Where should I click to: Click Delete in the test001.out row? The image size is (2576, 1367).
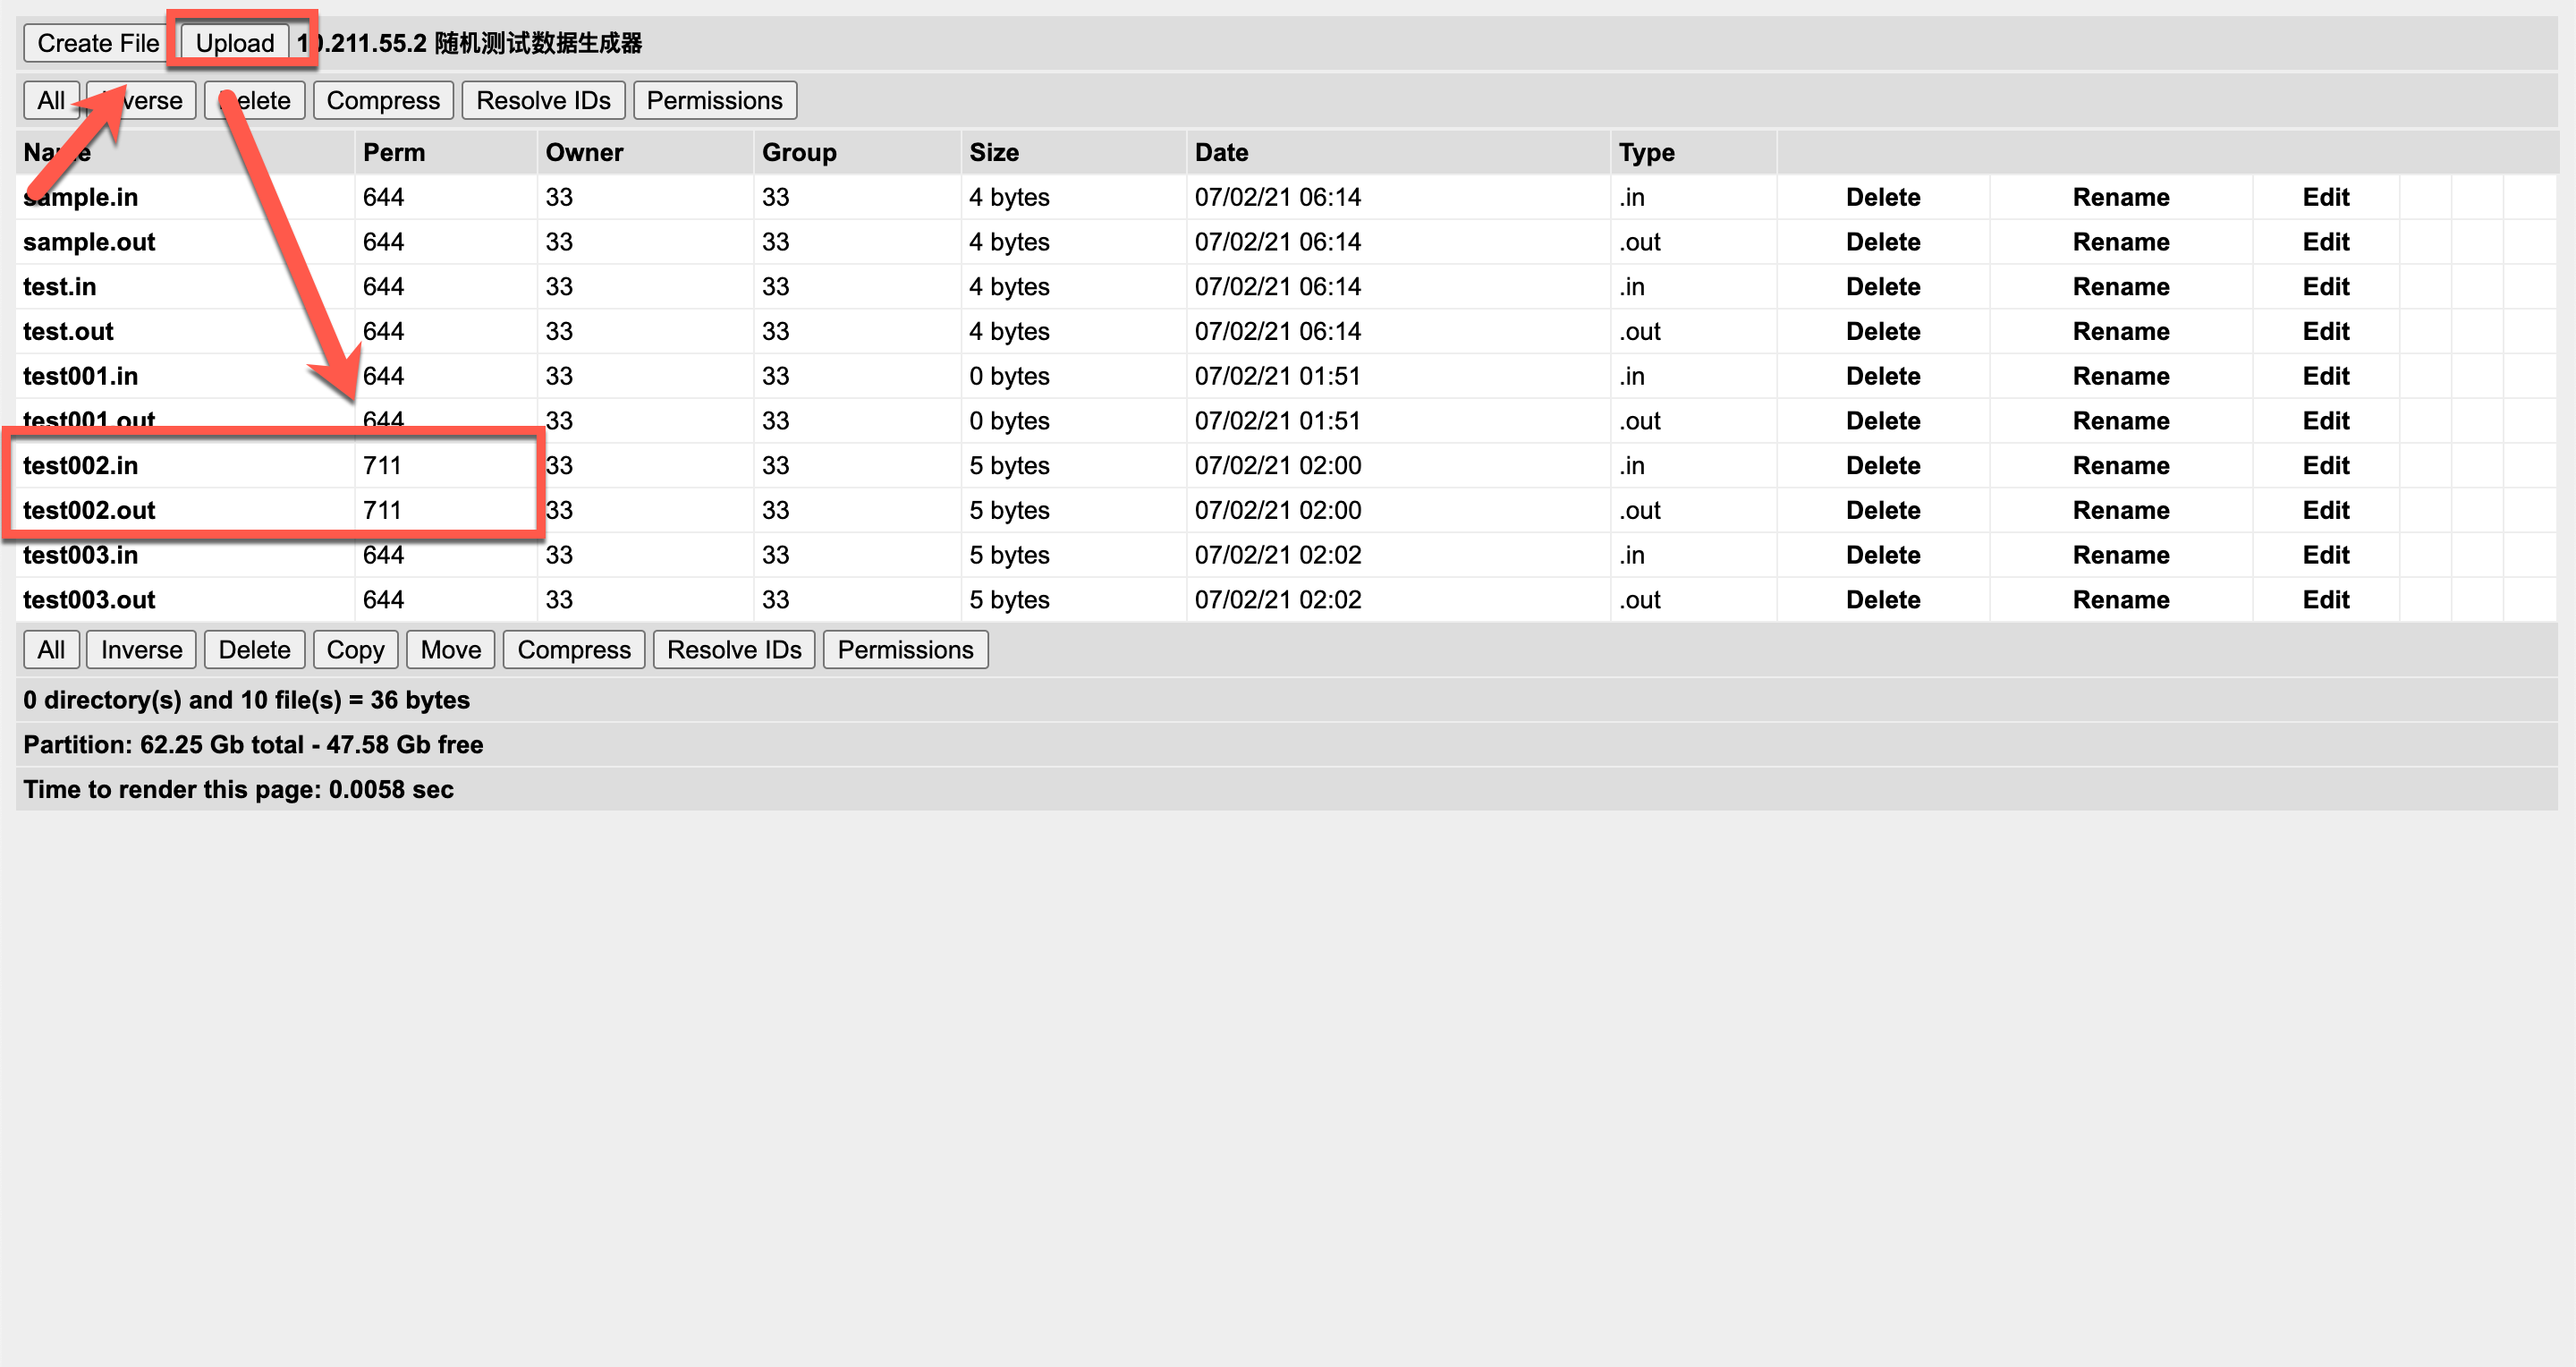[1883, 421]
